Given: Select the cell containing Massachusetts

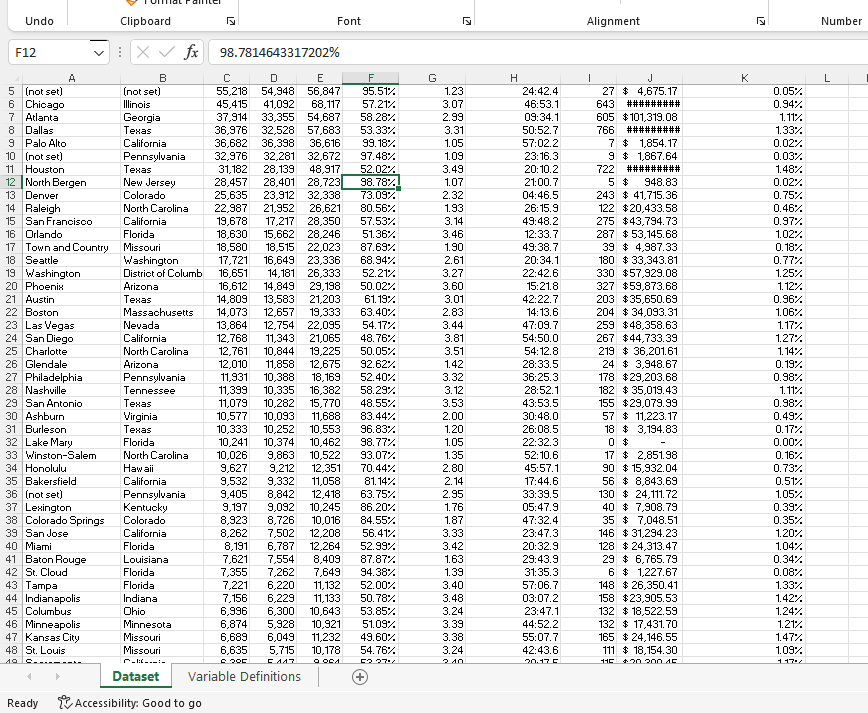Looking at the screenshot, I should (162, 313).
